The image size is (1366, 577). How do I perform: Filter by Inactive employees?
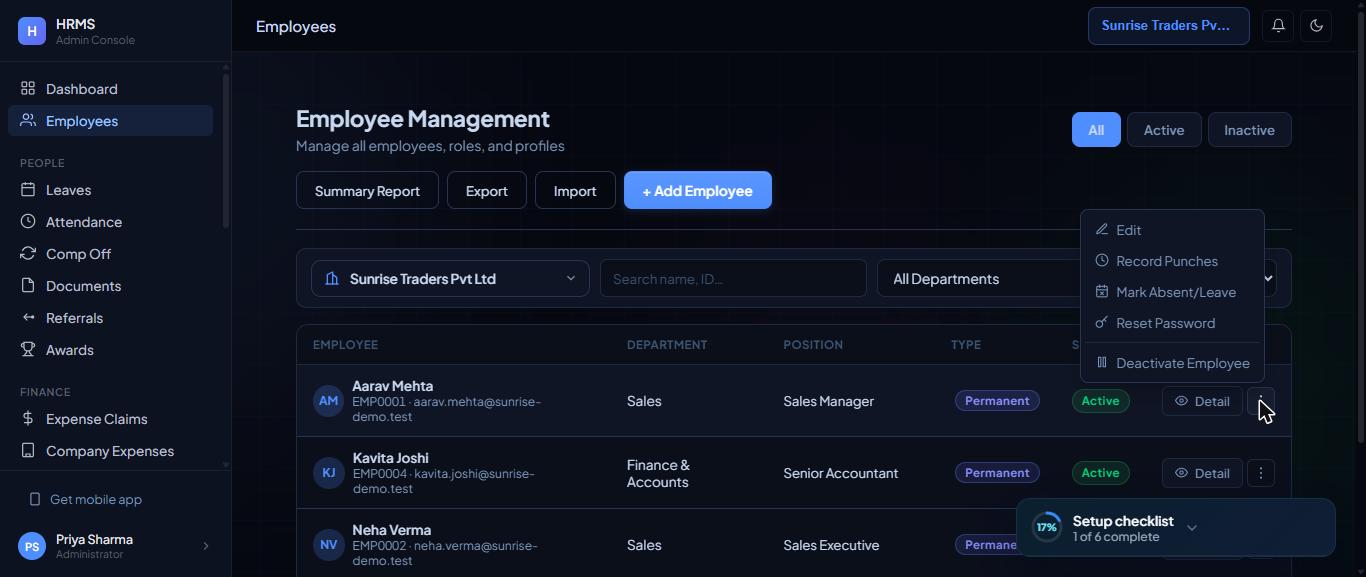(1249, 130)
